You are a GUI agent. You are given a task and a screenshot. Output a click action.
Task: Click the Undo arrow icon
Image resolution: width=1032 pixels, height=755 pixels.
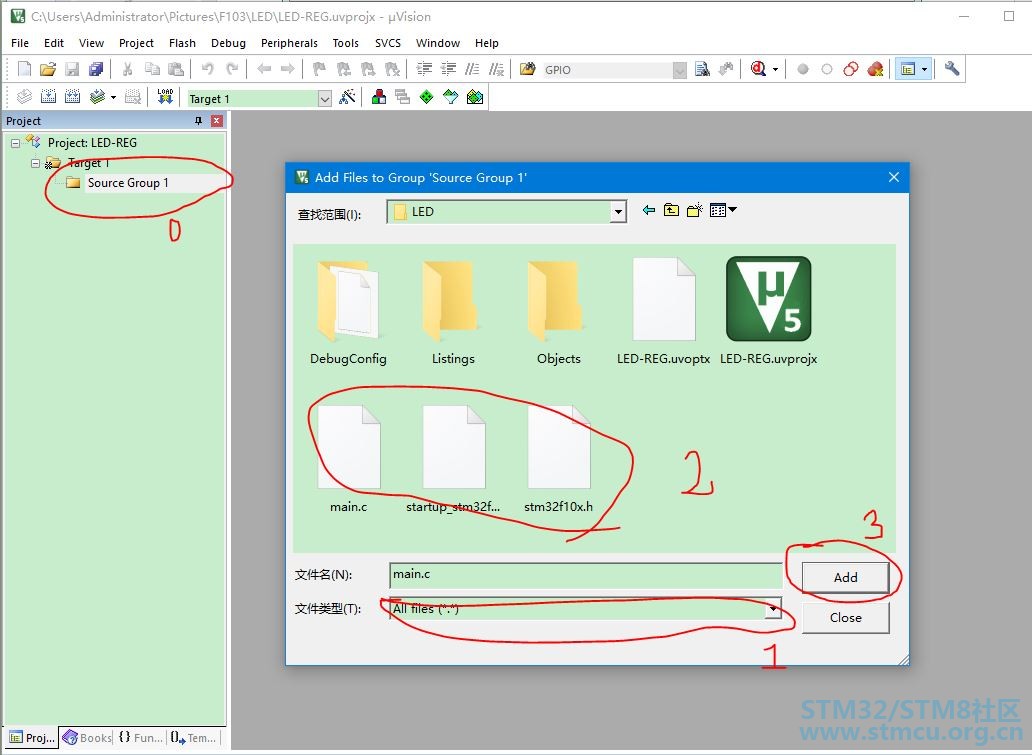coord(207,68)
